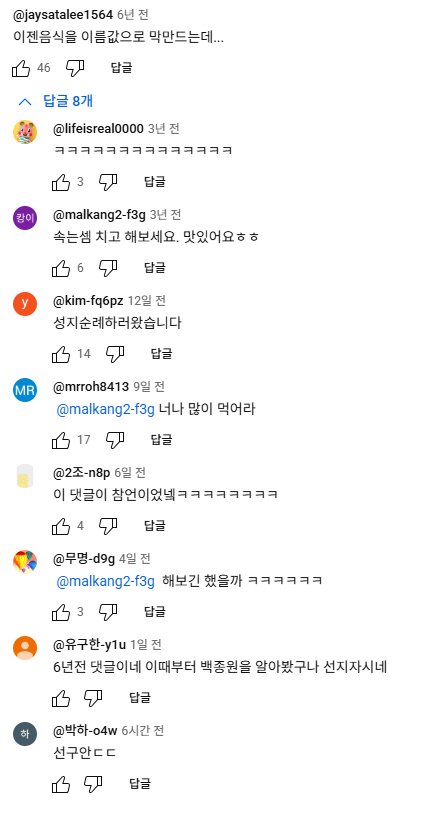Click 답글 under @kim-fq6pz's reply
This screenshot has width=440, height=813.
[161, 354]
